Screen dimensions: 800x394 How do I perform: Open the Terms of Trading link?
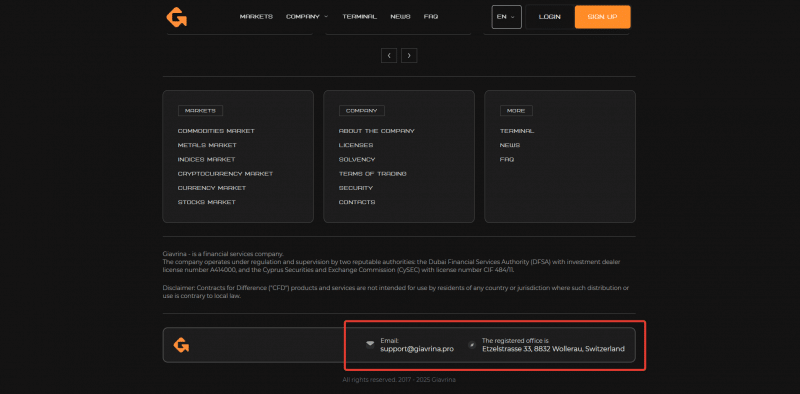pos(372,174)
